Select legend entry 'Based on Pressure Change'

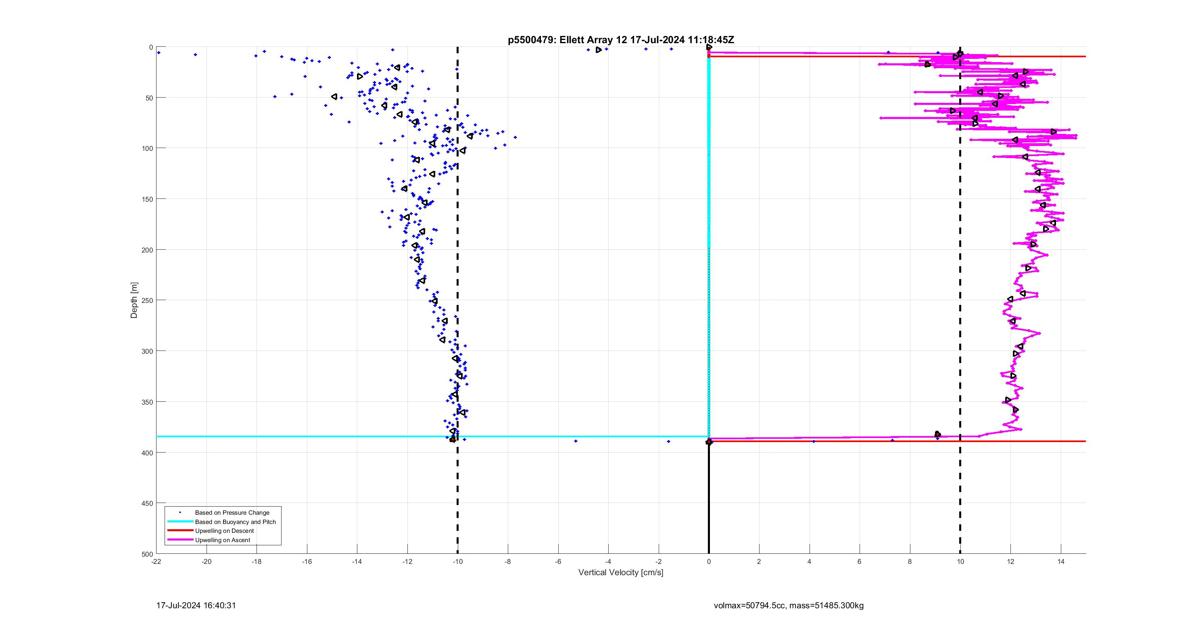coord(232,513)
